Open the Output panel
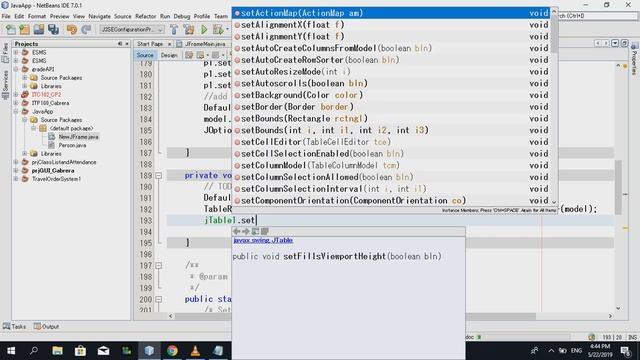The width and height of the screenshot is (640, 360). (46, 327)
